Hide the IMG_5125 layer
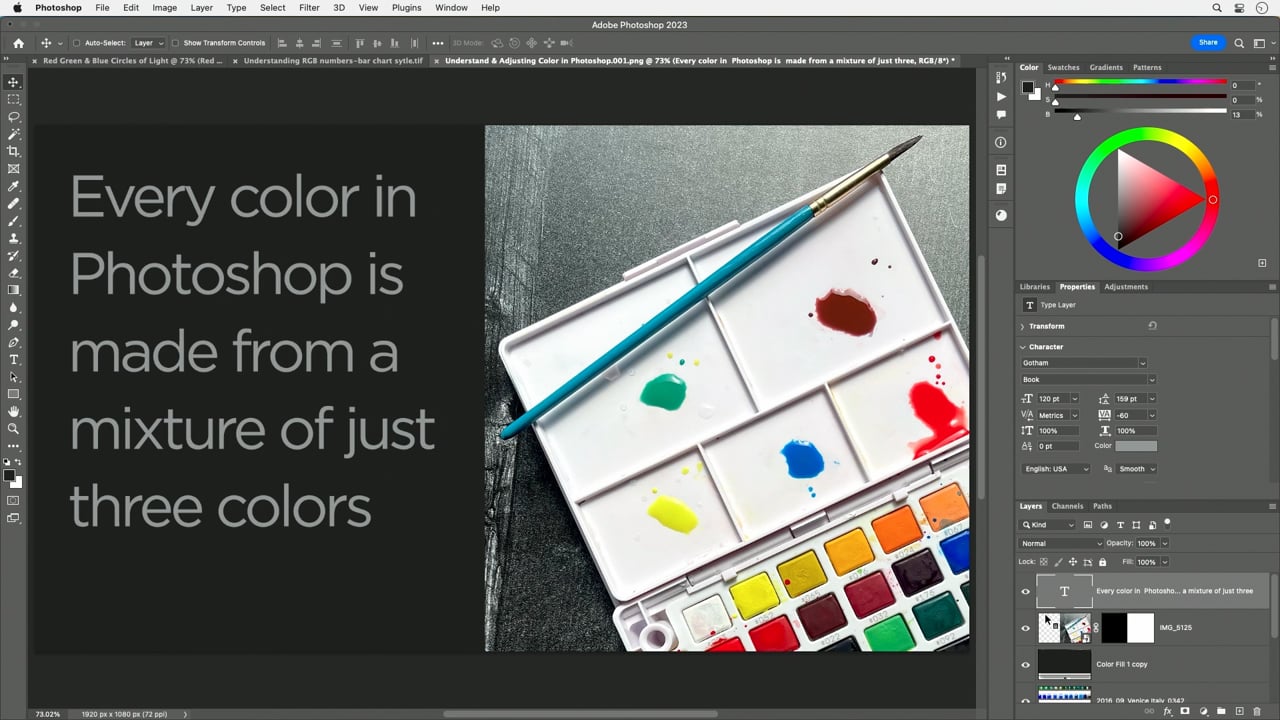This screenshot has width=1280, height=720. tap(1025, 628)
